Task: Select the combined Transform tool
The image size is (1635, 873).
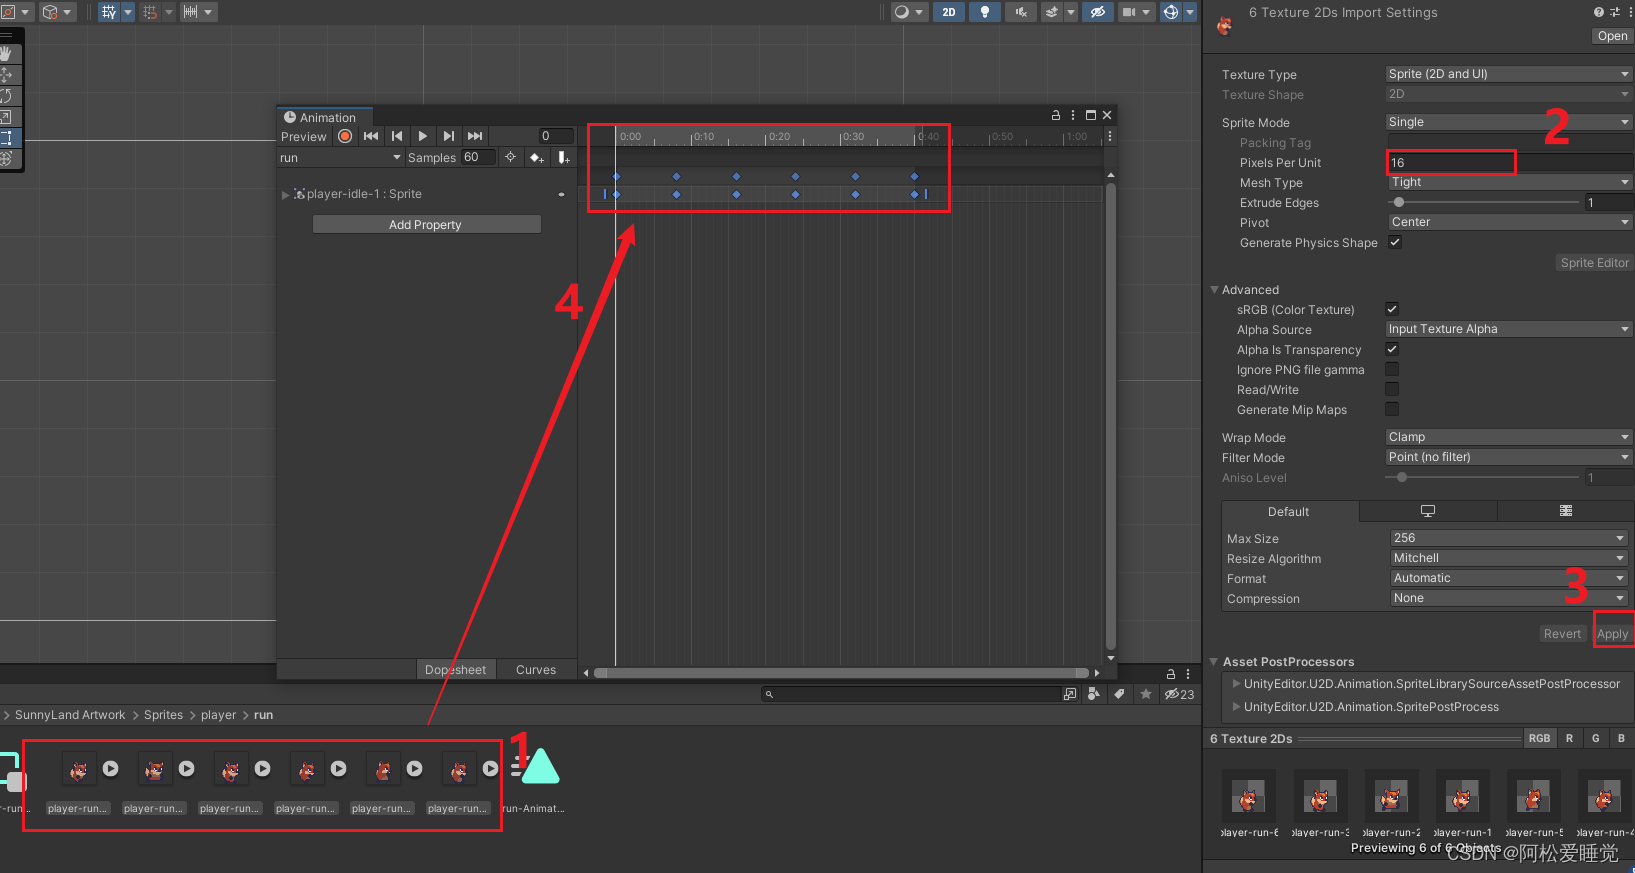Action: [6, 158]
